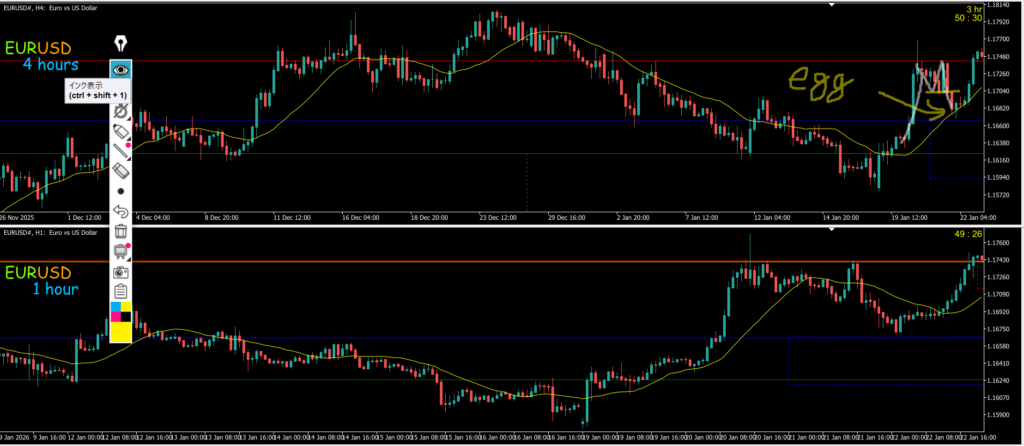Select the straight line pen tool
This screenshot has width=1024, height=446.
tap(121, 151)
